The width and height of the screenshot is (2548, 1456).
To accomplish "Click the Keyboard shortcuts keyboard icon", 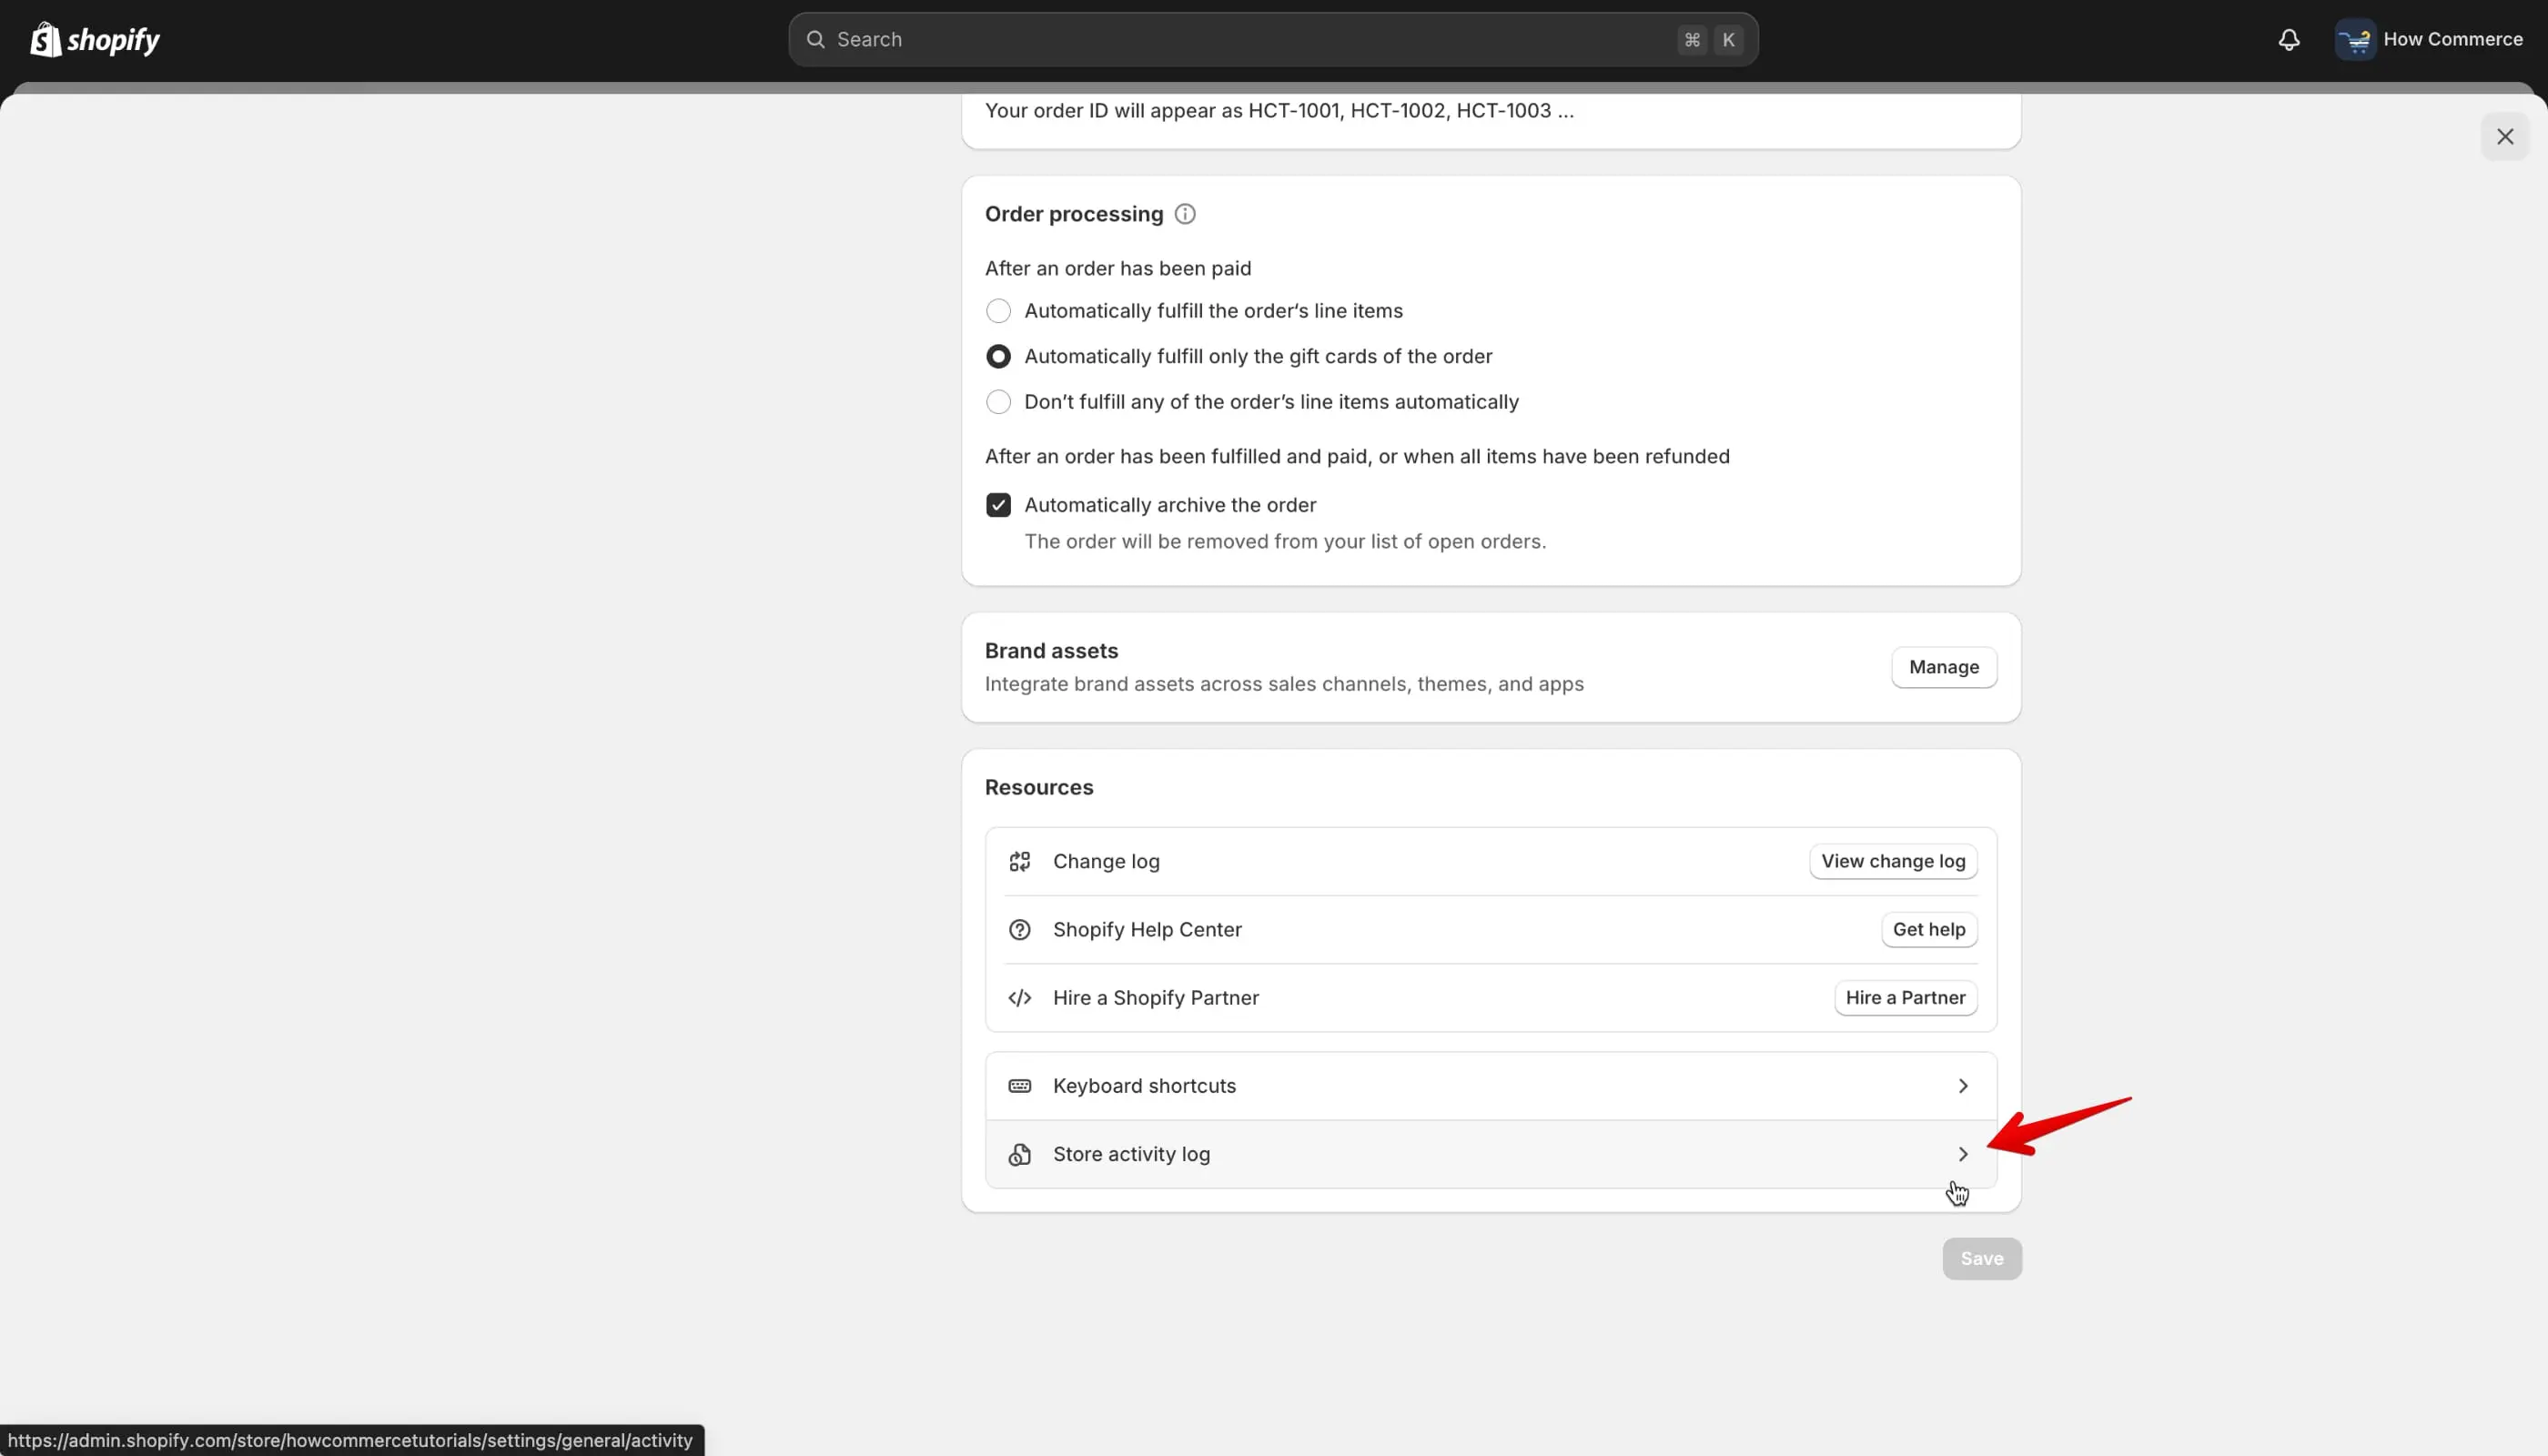I will click(1019, 1085).
